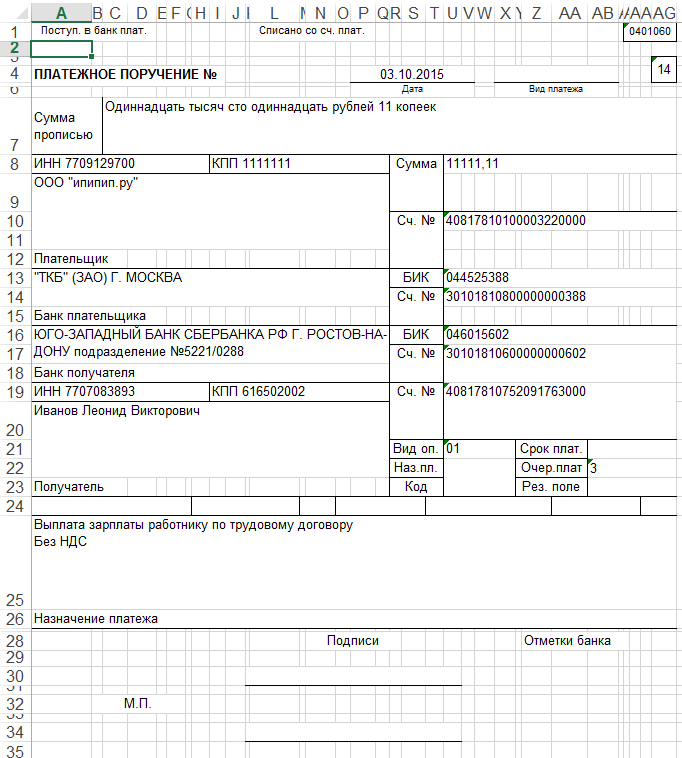The width and height of the screenshot is (682, 758).
Task: Click the Банк плательщика label
Action: pos(90,316)
